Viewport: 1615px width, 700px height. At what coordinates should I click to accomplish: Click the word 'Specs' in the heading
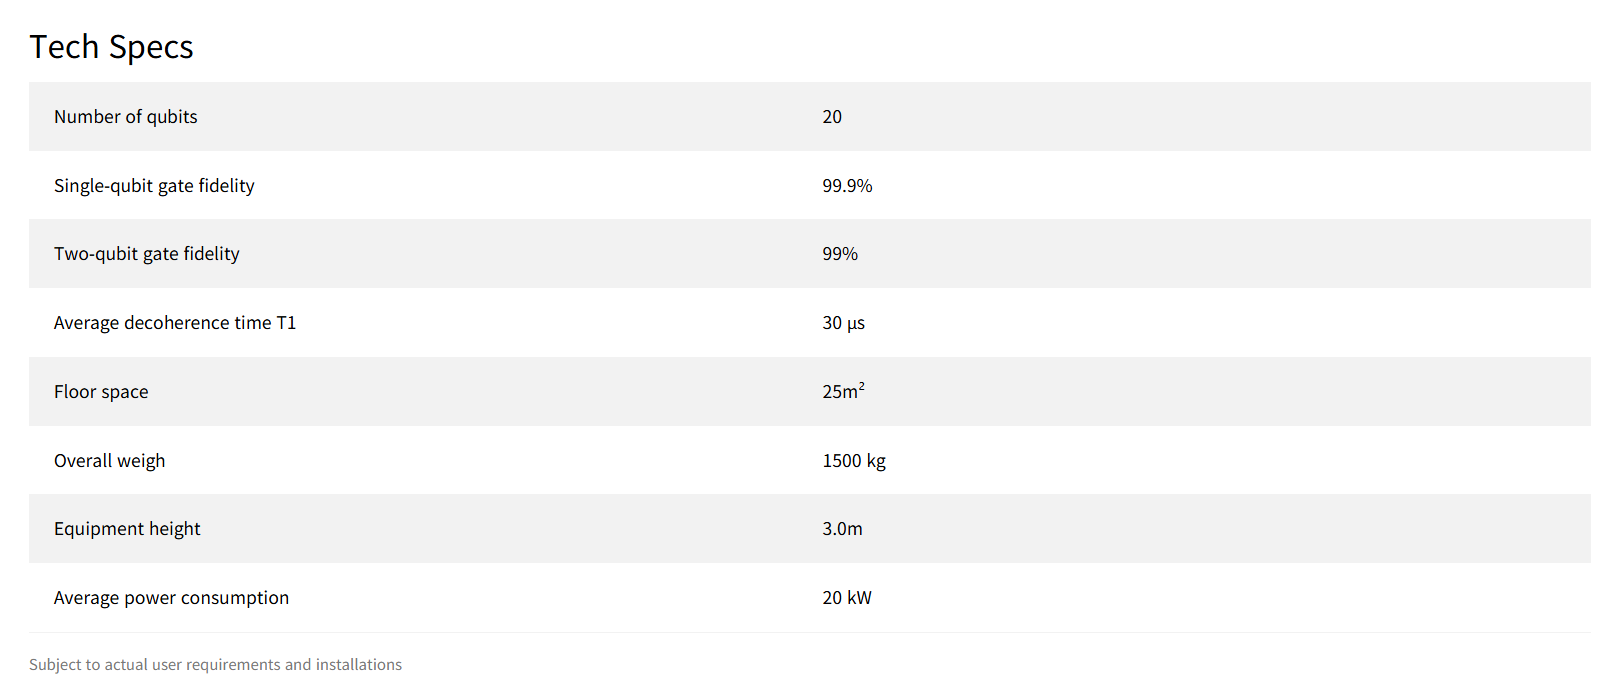151,47
